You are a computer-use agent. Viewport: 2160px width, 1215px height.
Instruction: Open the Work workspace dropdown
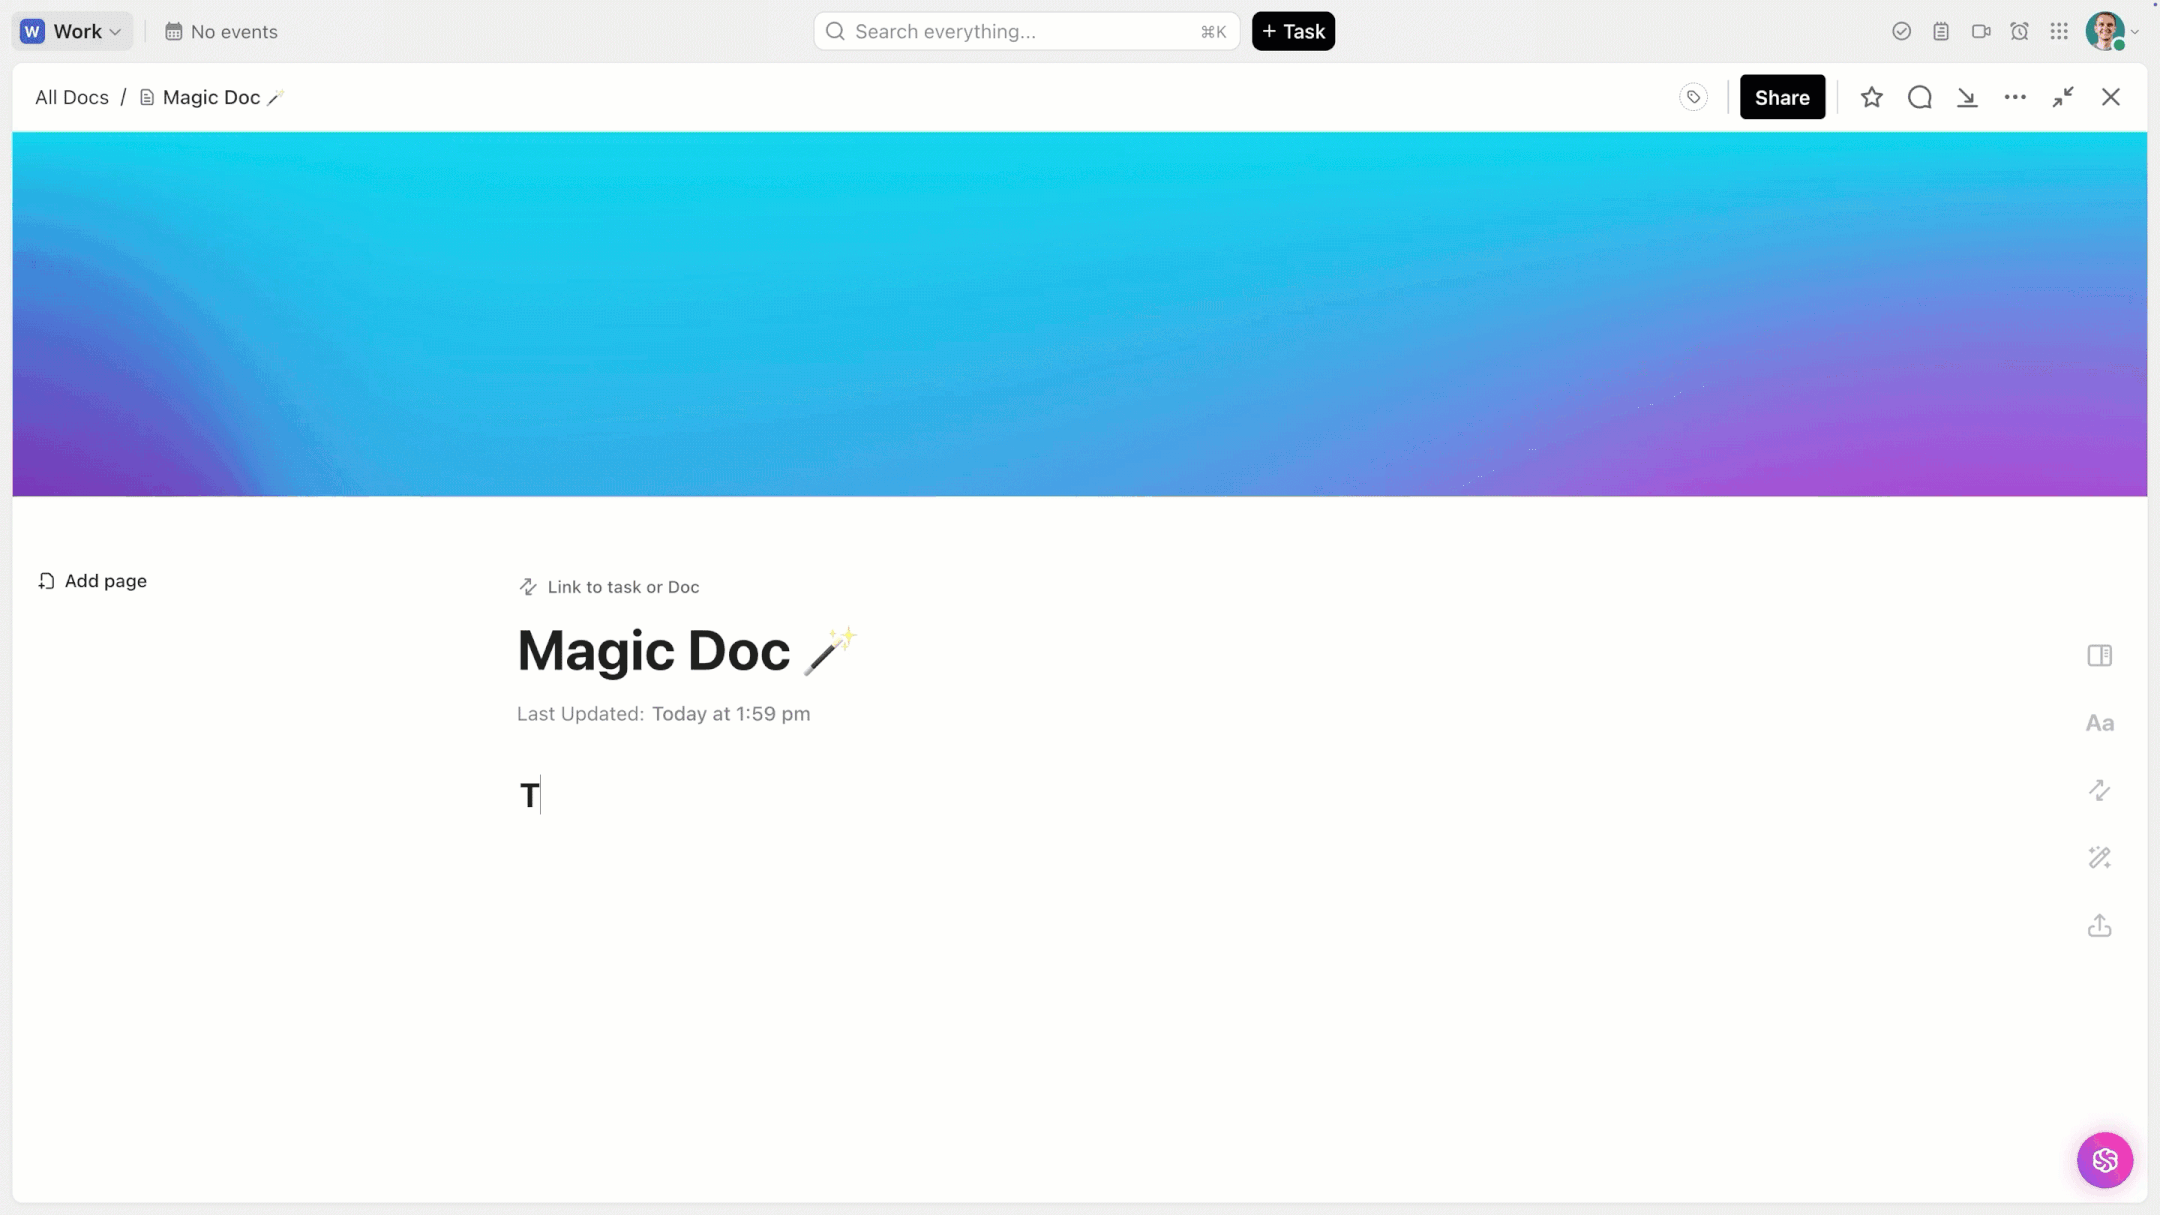tap(72, 31)
